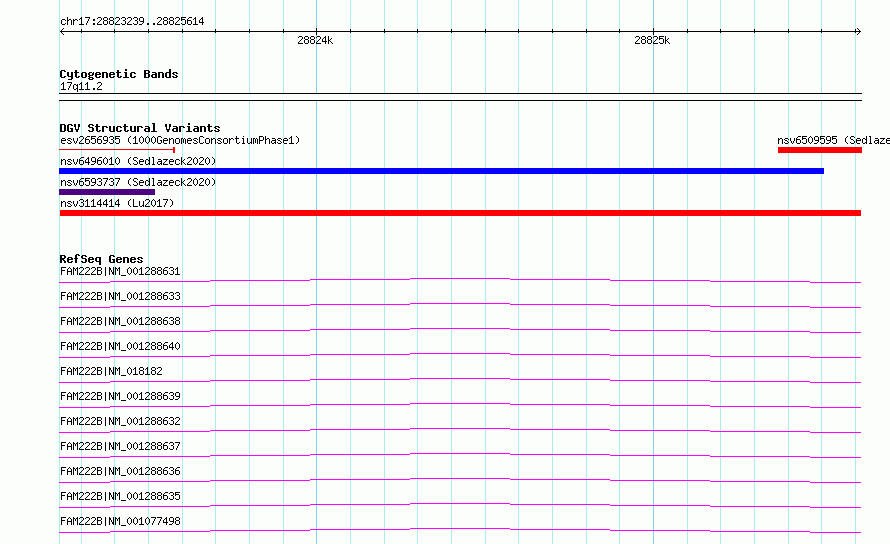Open the FAM222B|NM_001288633 transcript
Screen dimensions: 890x544
click(x=120, y=296)
